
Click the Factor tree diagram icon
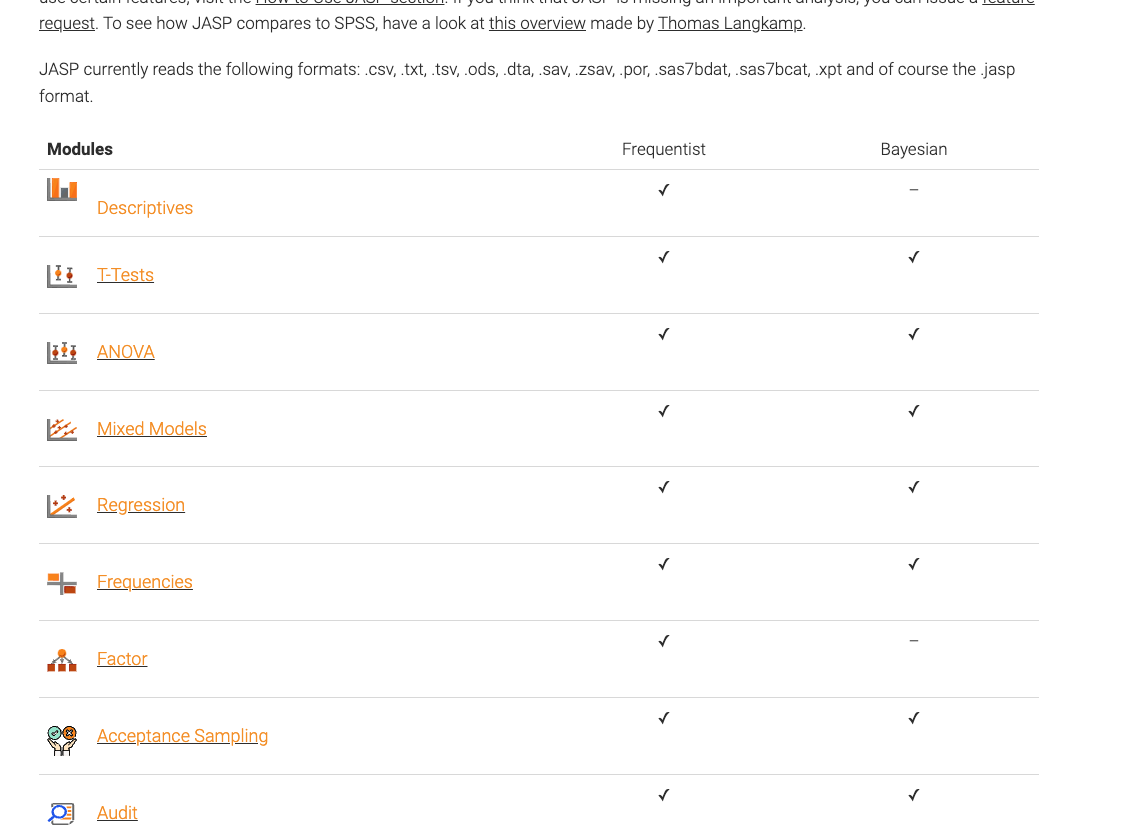[62, 660]
